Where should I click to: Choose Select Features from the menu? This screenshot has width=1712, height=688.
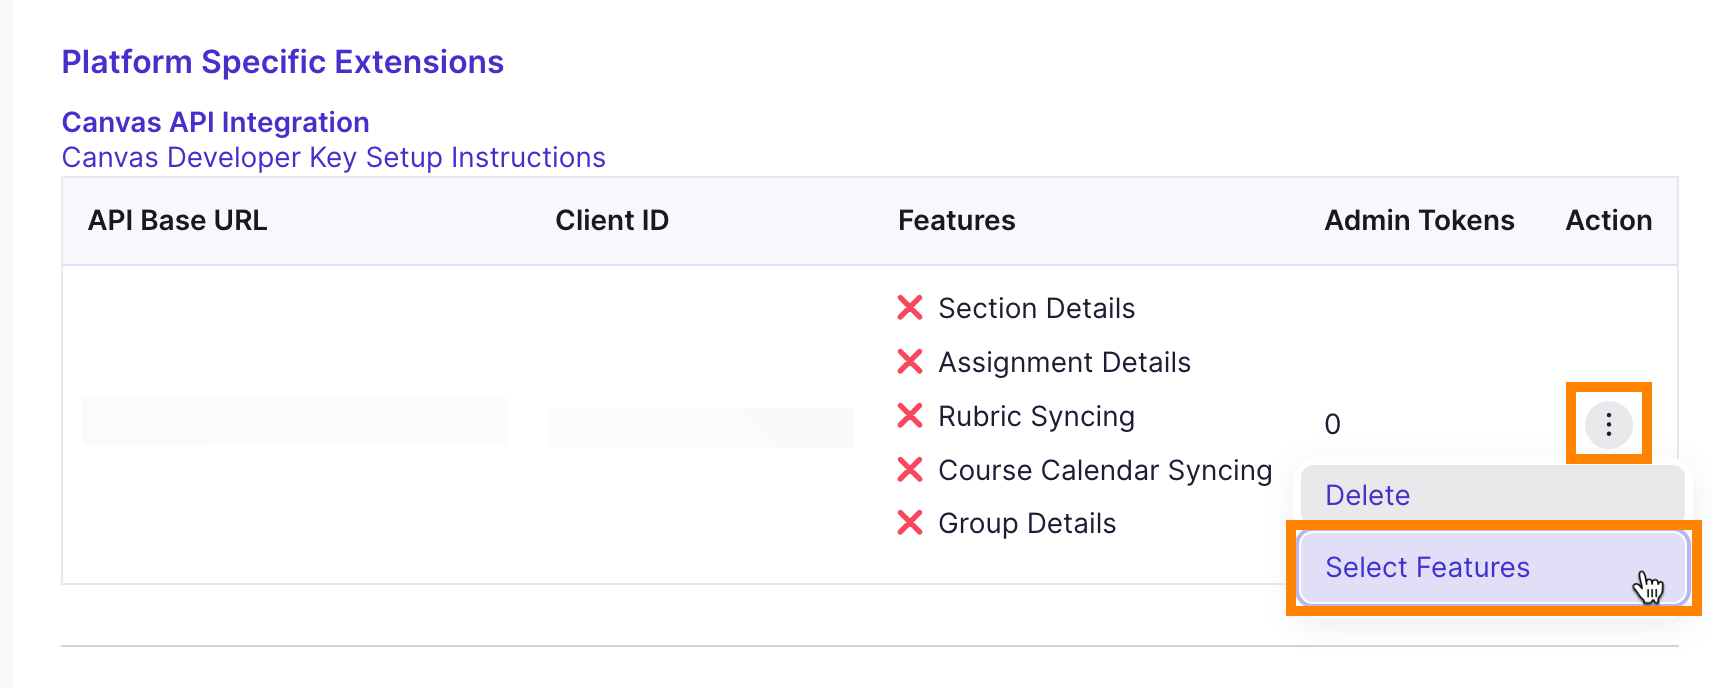(1492, 567)
